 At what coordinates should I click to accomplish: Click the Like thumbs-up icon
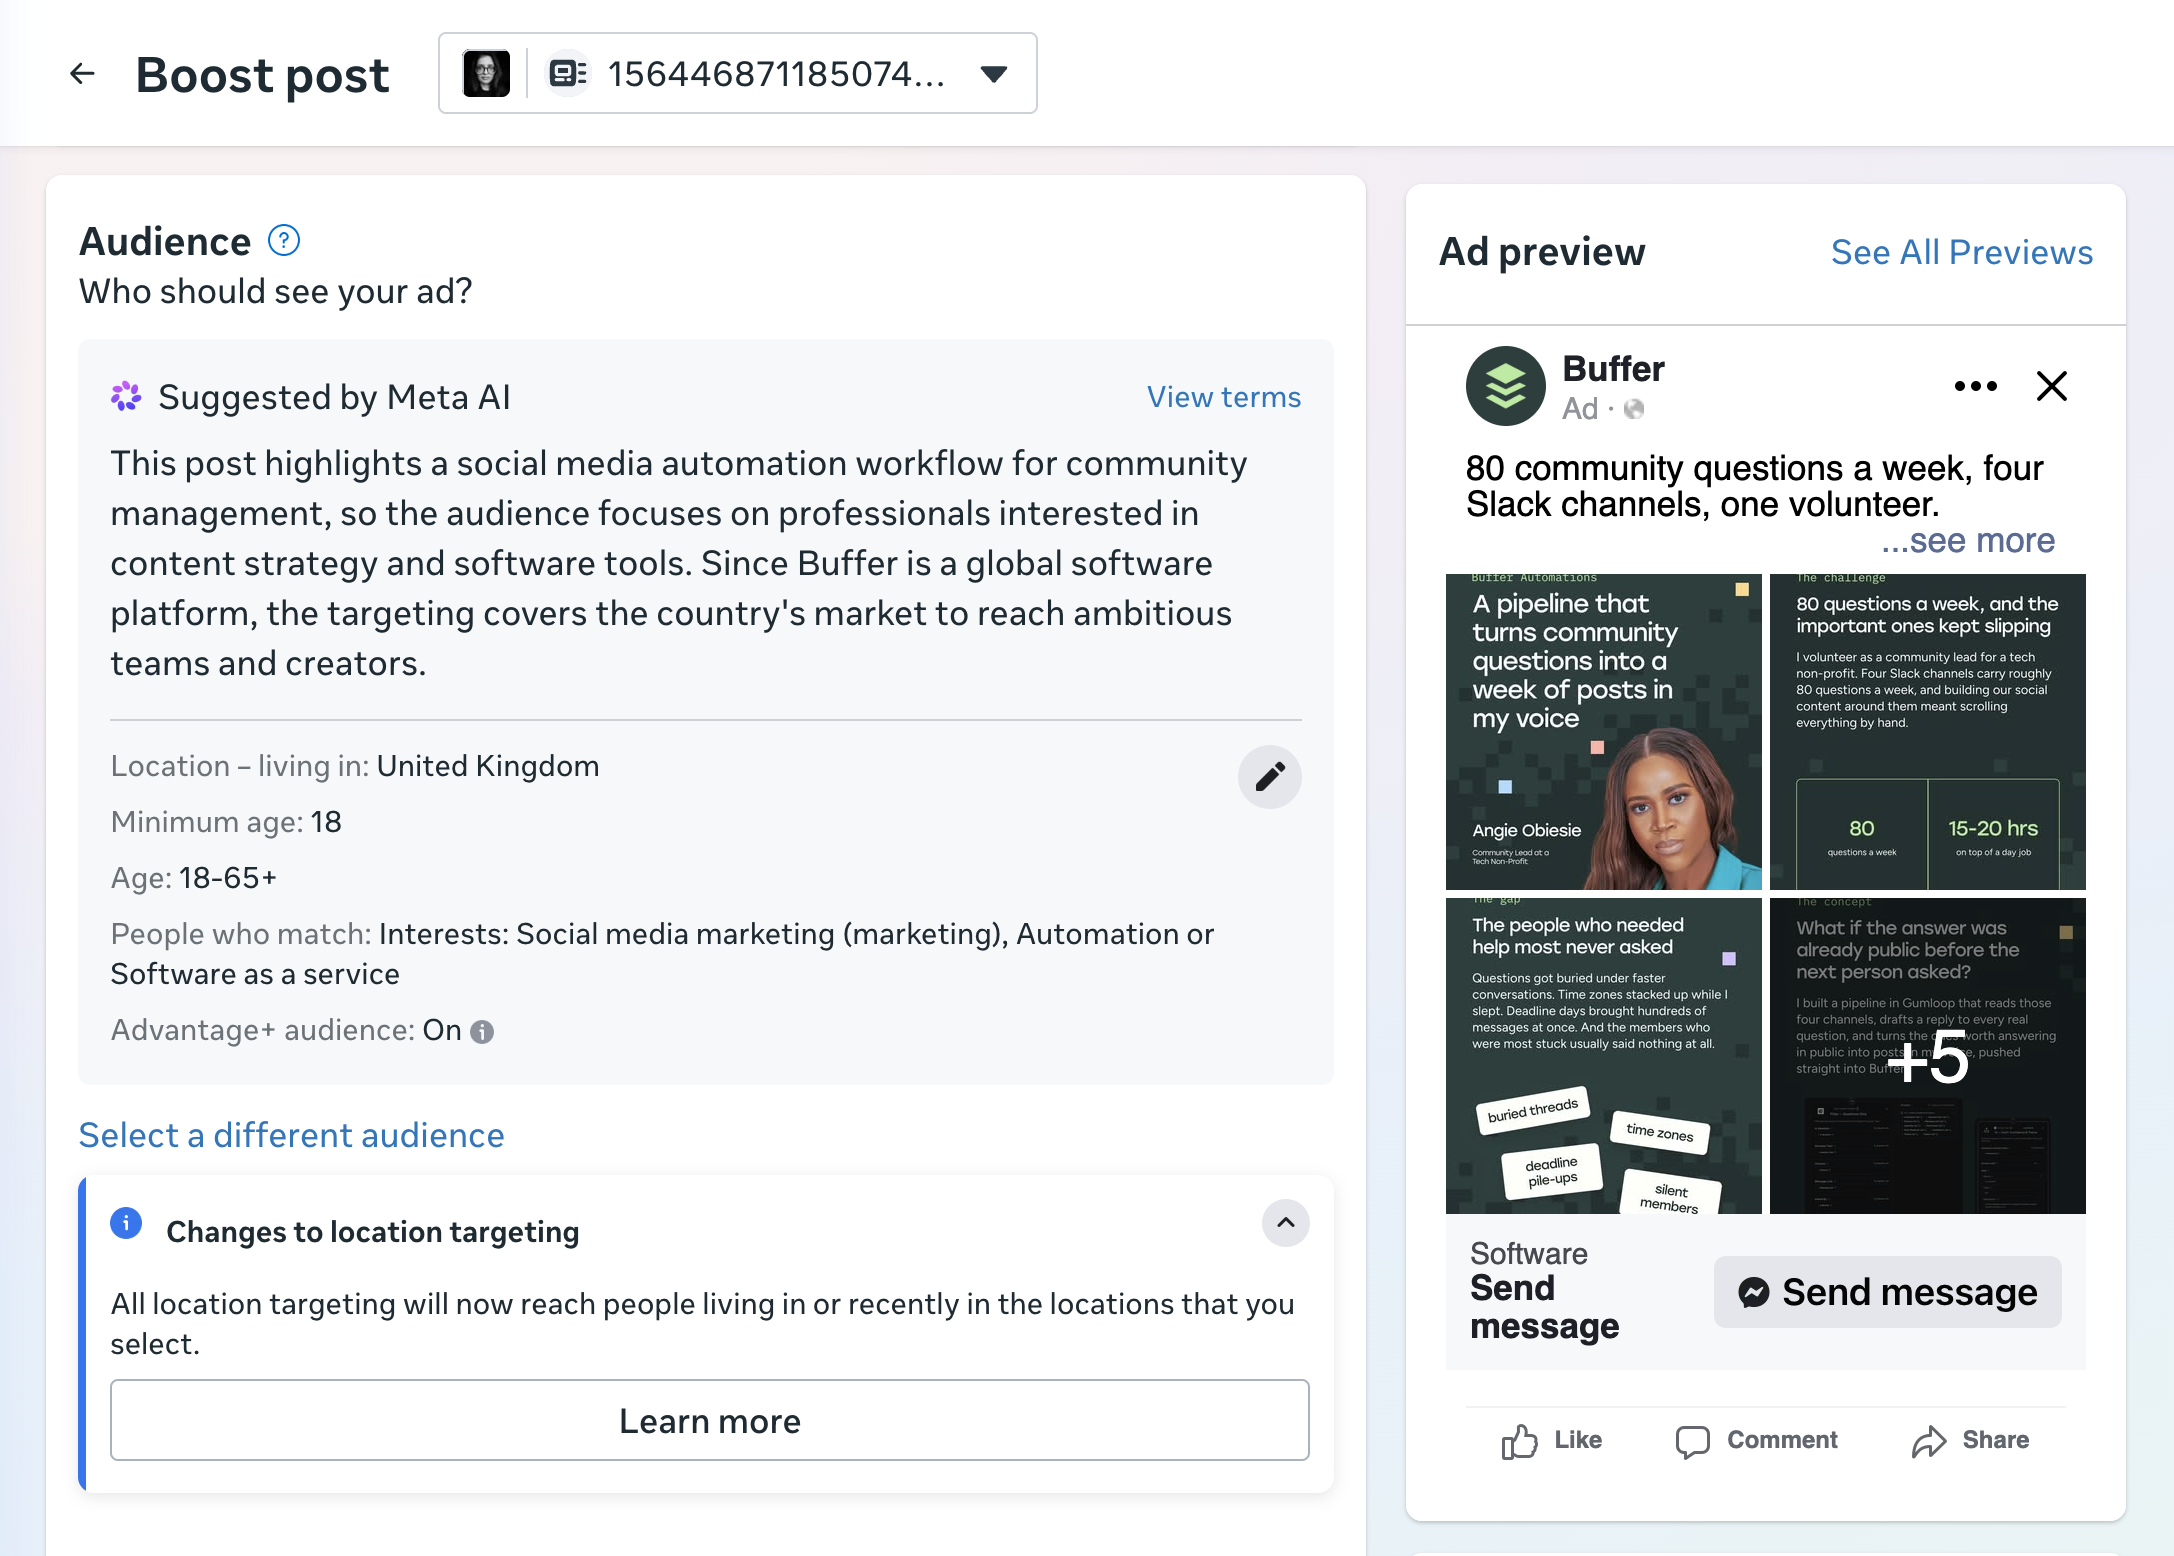click(1519, 1441)
